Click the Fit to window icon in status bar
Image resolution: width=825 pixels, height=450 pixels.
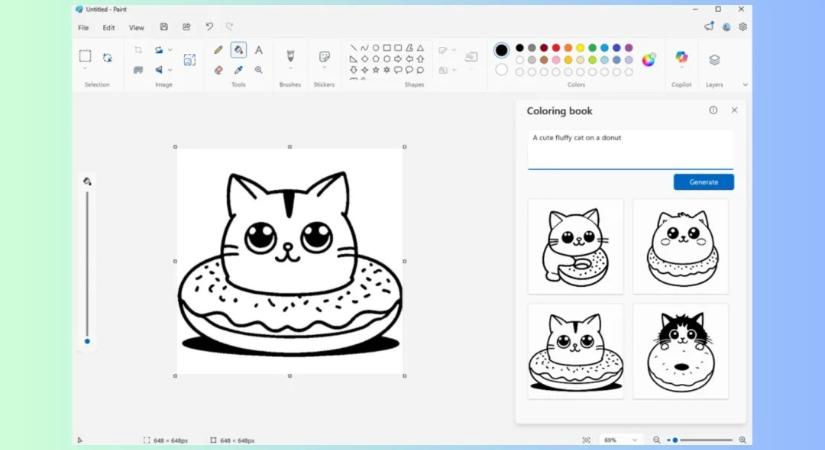tap(587, 439)
